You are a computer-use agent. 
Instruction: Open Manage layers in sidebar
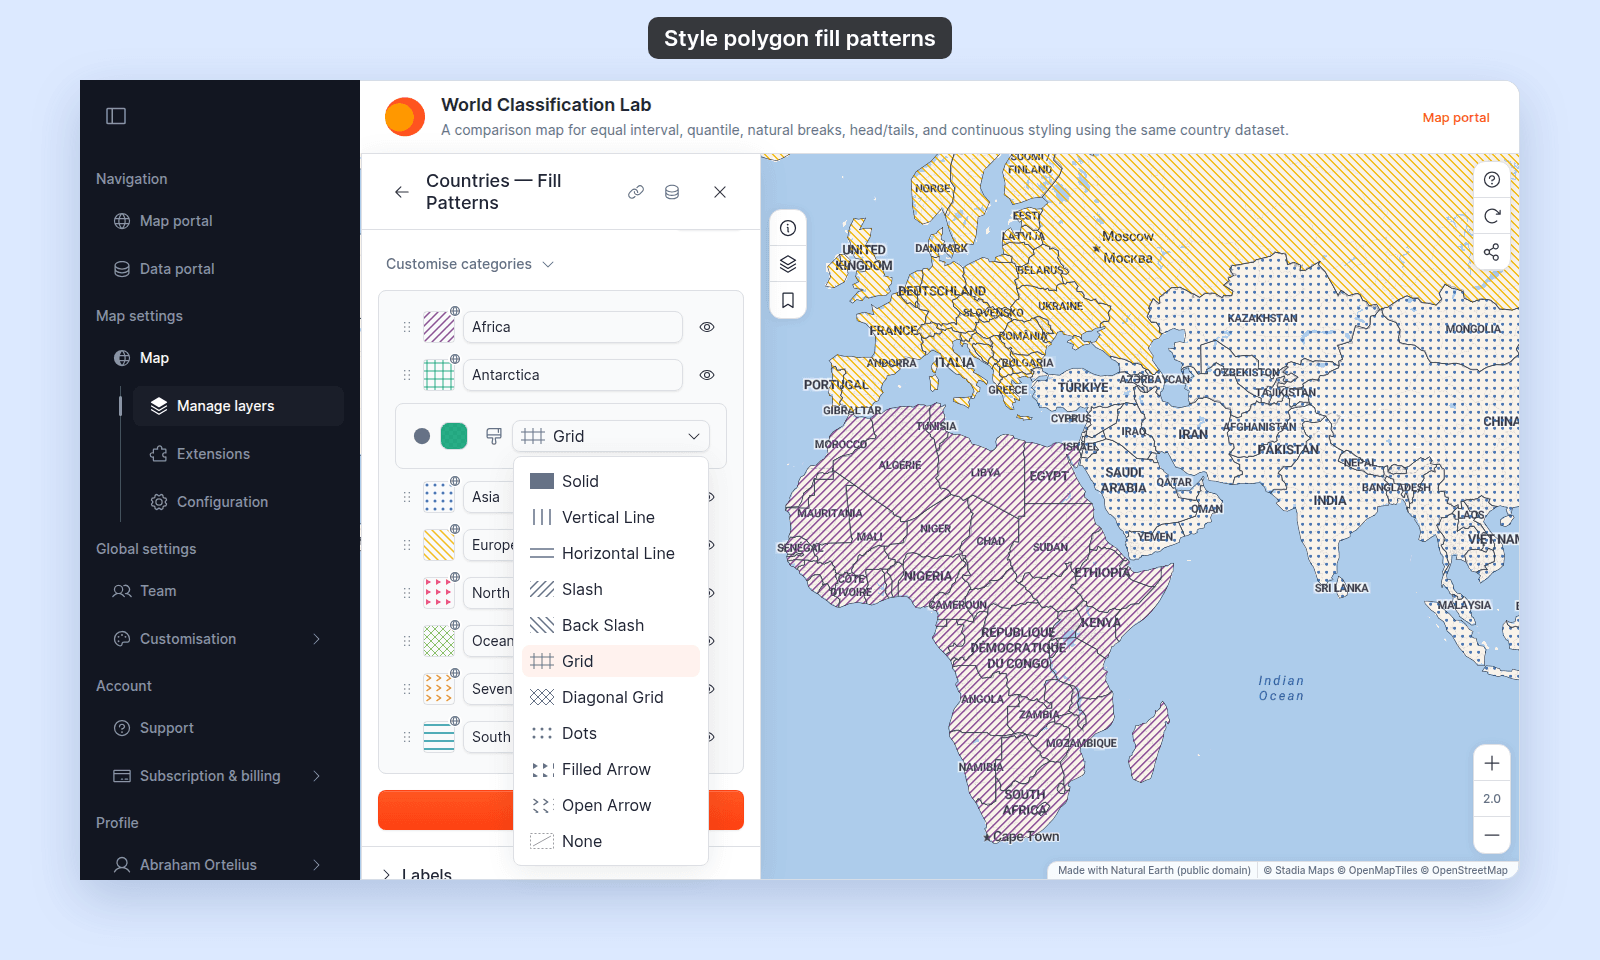coord(238,406)
